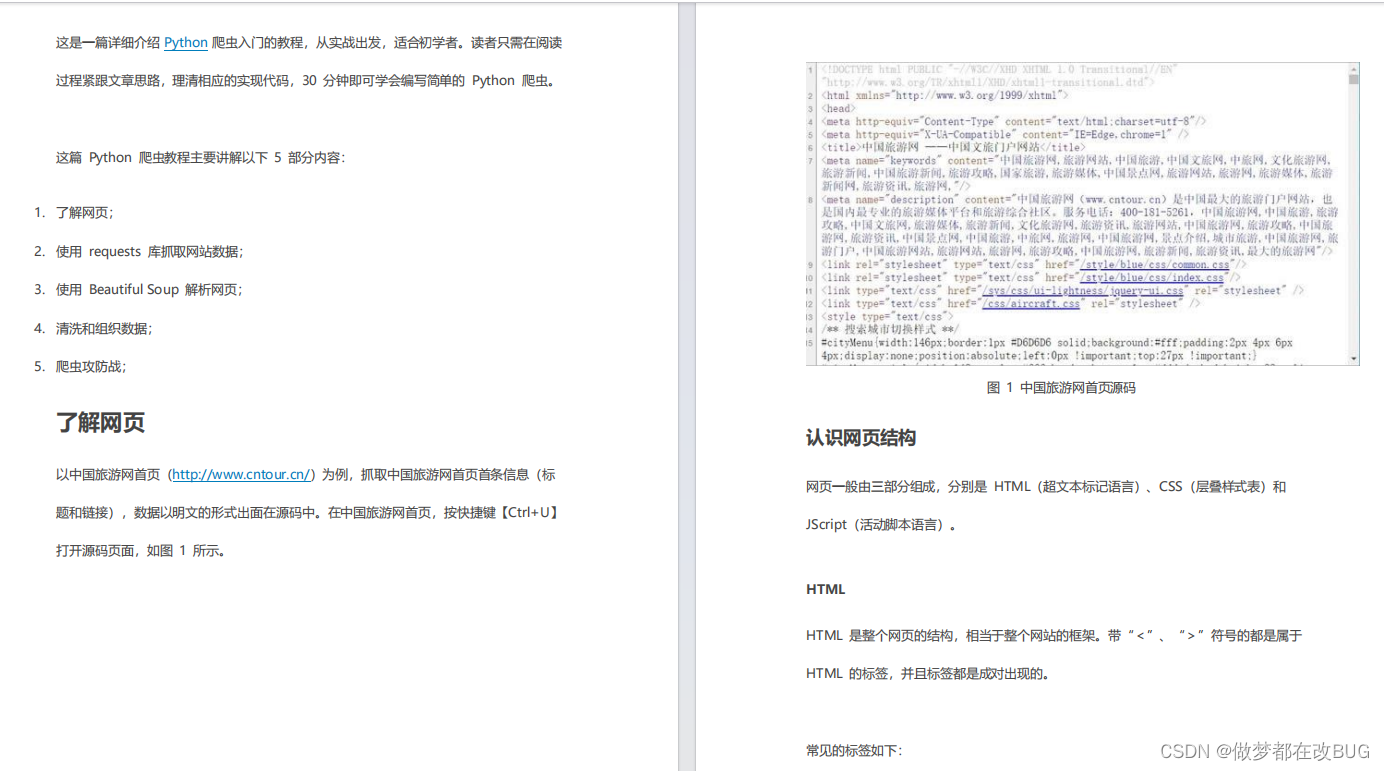Select the 了解网页 heading

100,422
